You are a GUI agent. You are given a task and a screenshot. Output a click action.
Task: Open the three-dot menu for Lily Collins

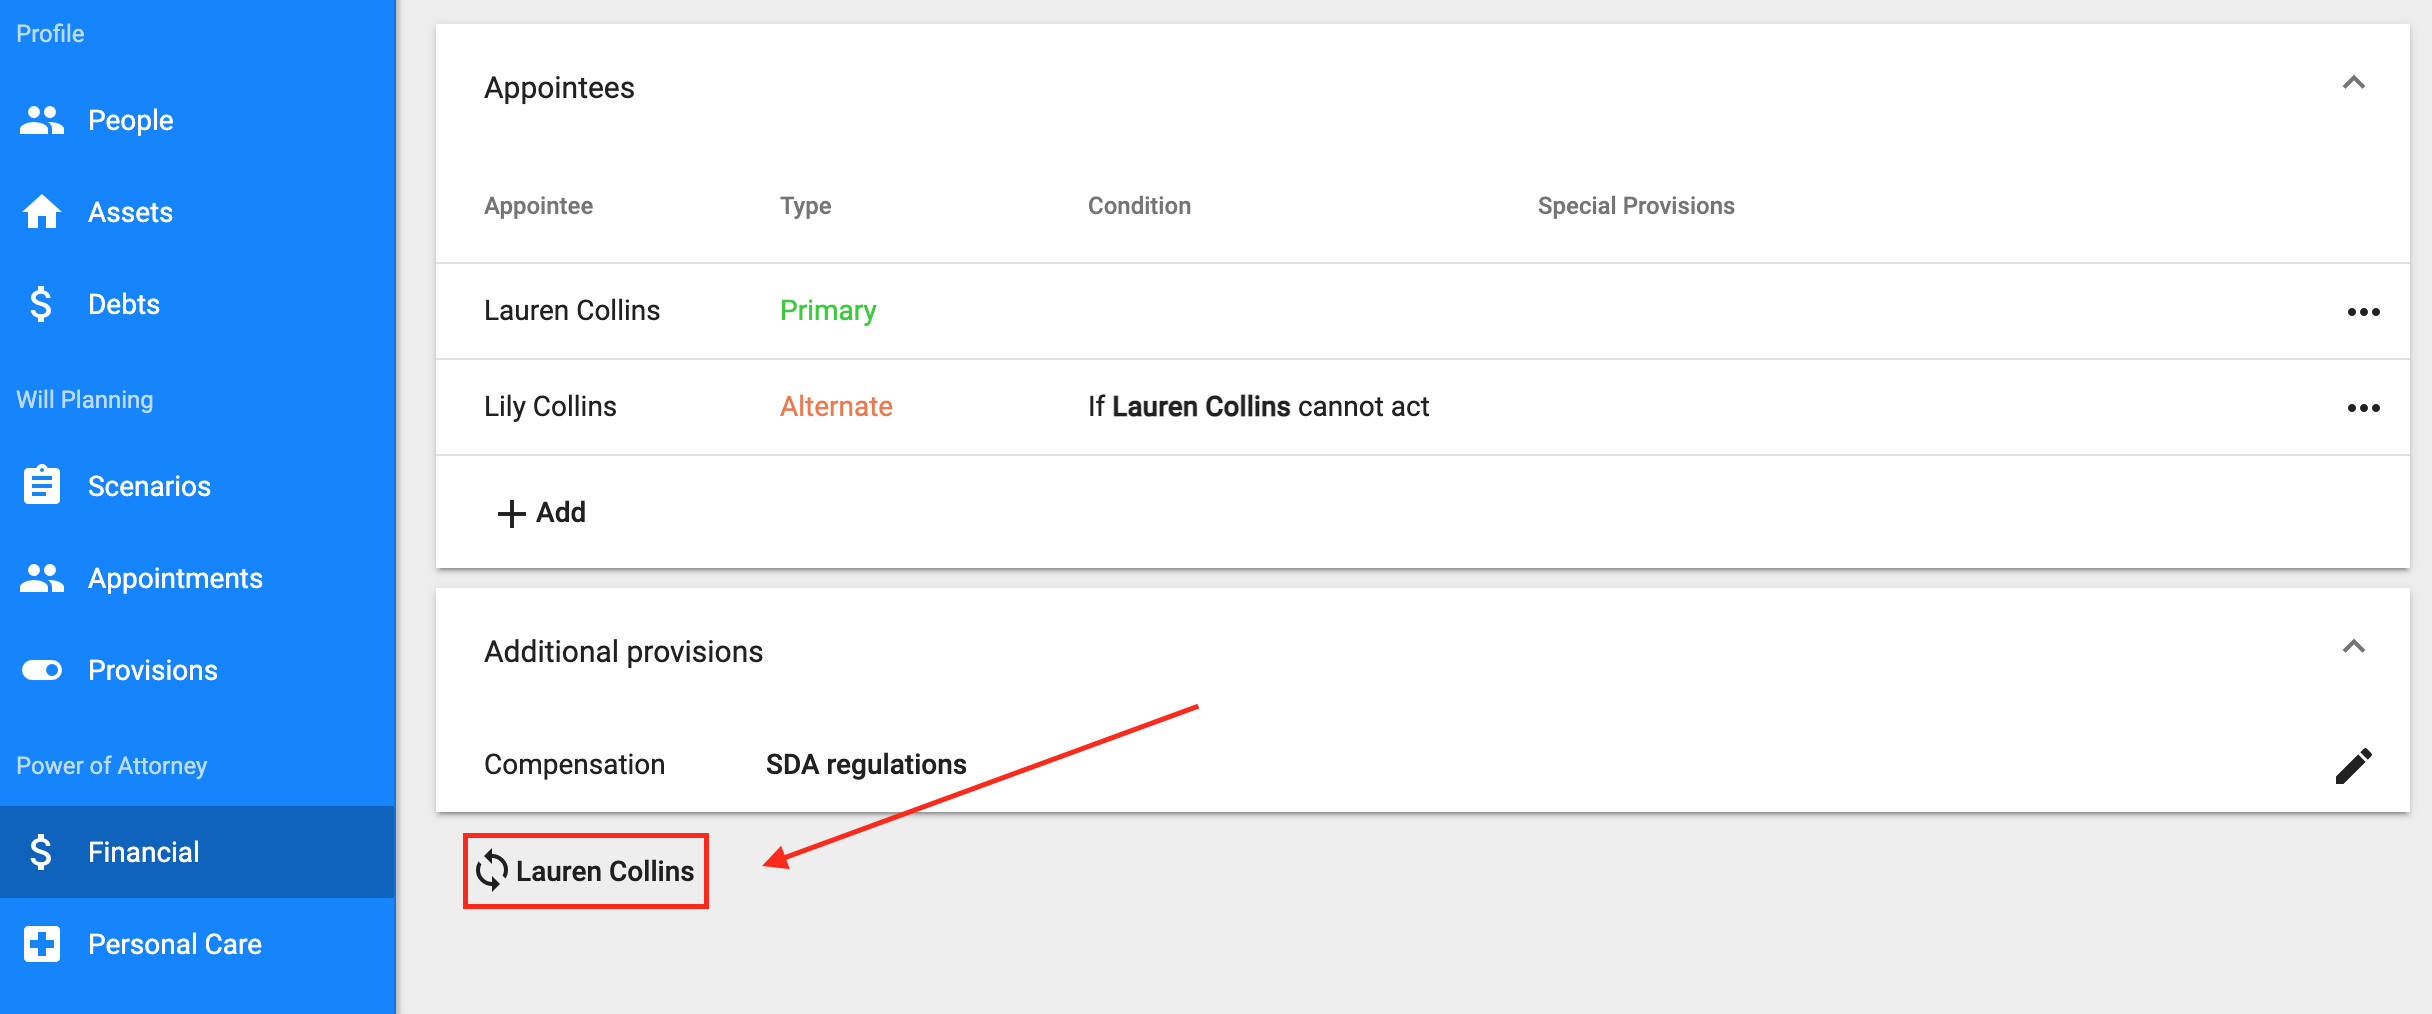[2363, 408]
